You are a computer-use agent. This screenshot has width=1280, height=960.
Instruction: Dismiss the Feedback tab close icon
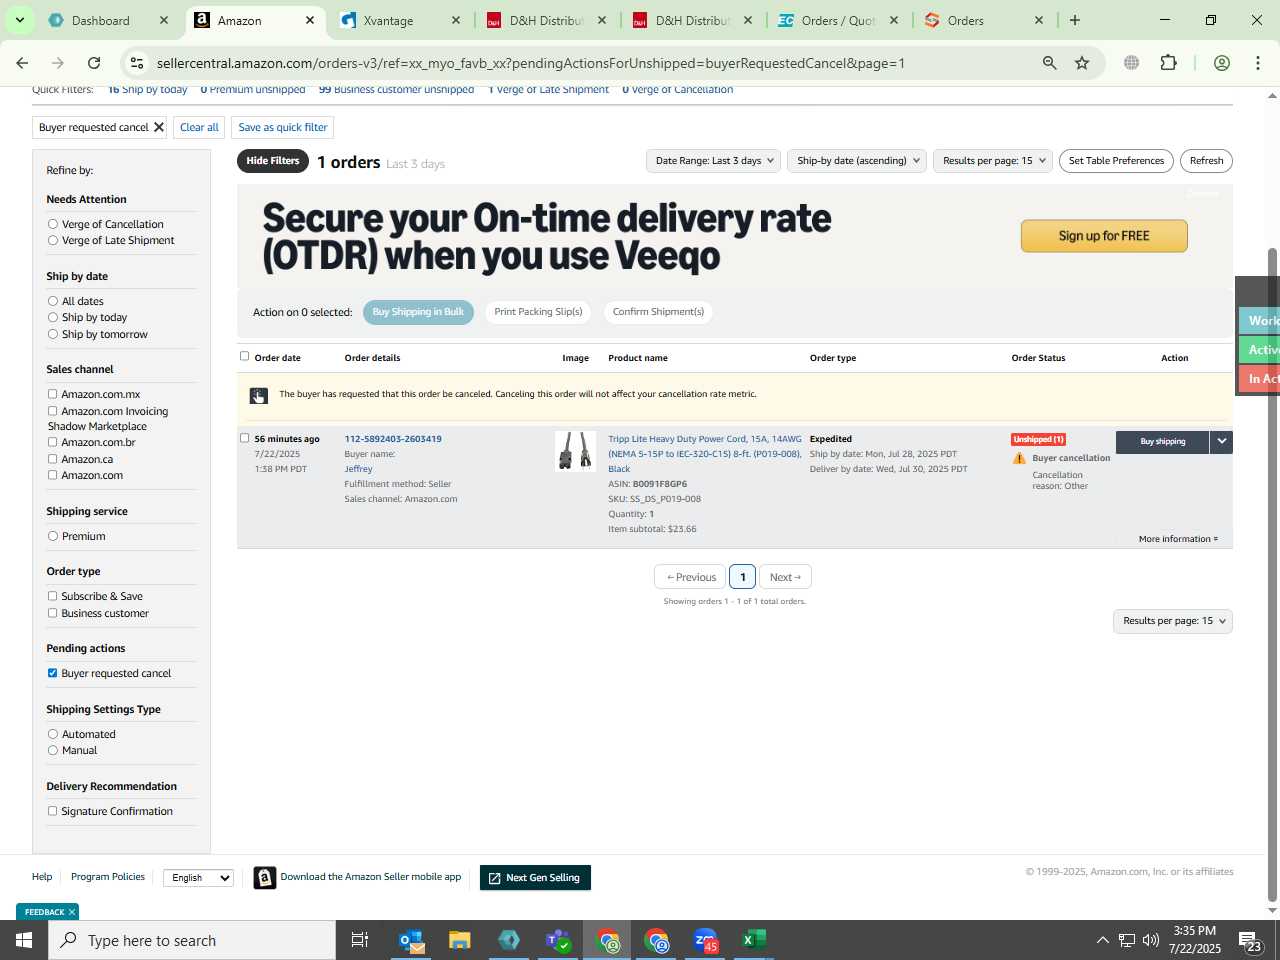tap(71, 912)
